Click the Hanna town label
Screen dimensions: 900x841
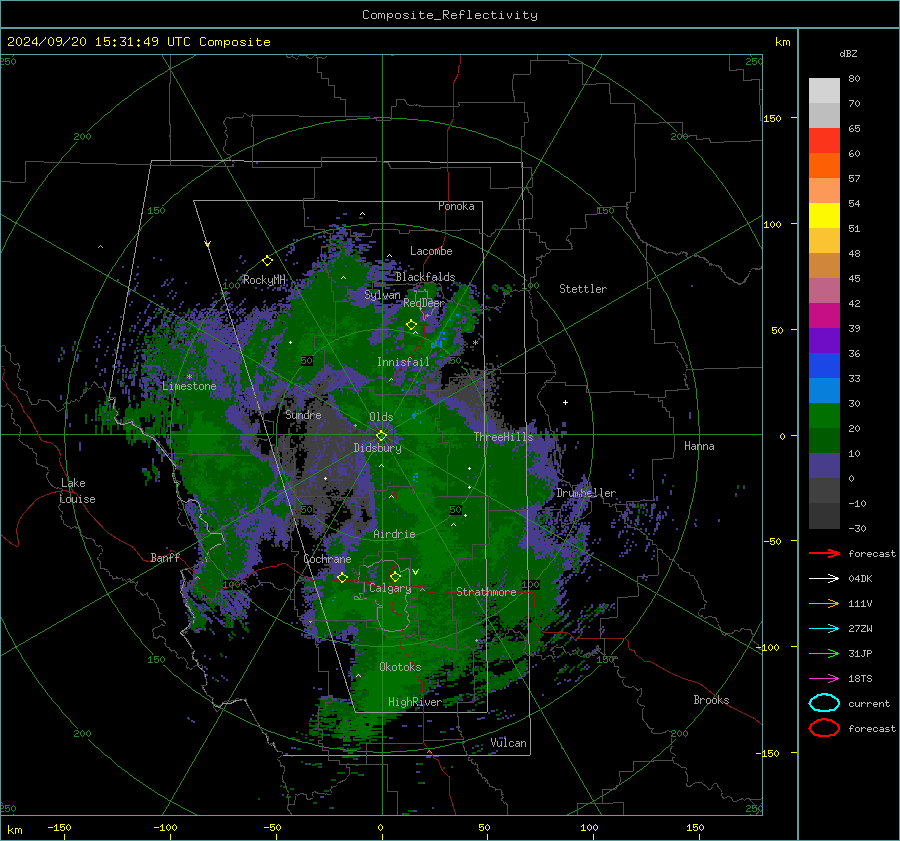[x=699, y=446]
